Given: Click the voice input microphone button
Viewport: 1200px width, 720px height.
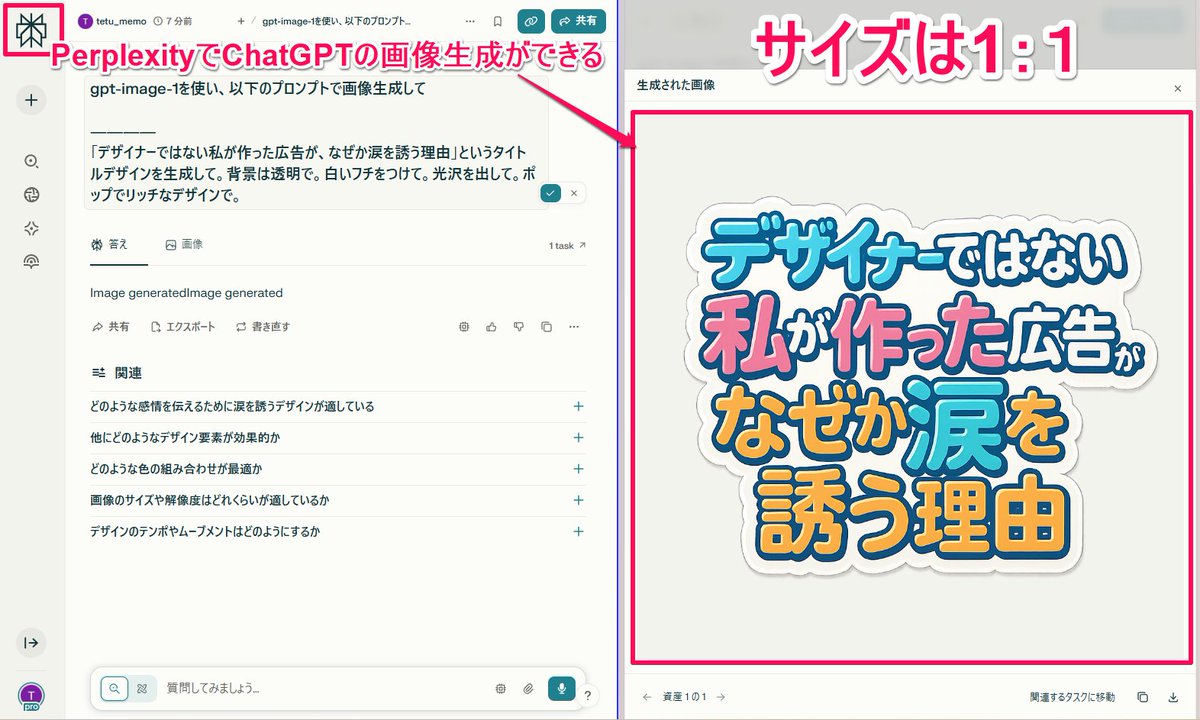Looking at the screenshot, I should [561, 688].
